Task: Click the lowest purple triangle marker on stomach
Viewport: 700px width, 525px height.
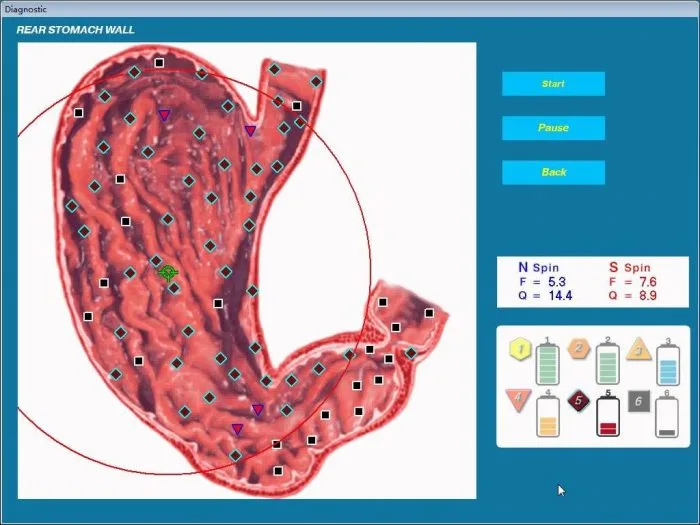Action: [237, 430]
